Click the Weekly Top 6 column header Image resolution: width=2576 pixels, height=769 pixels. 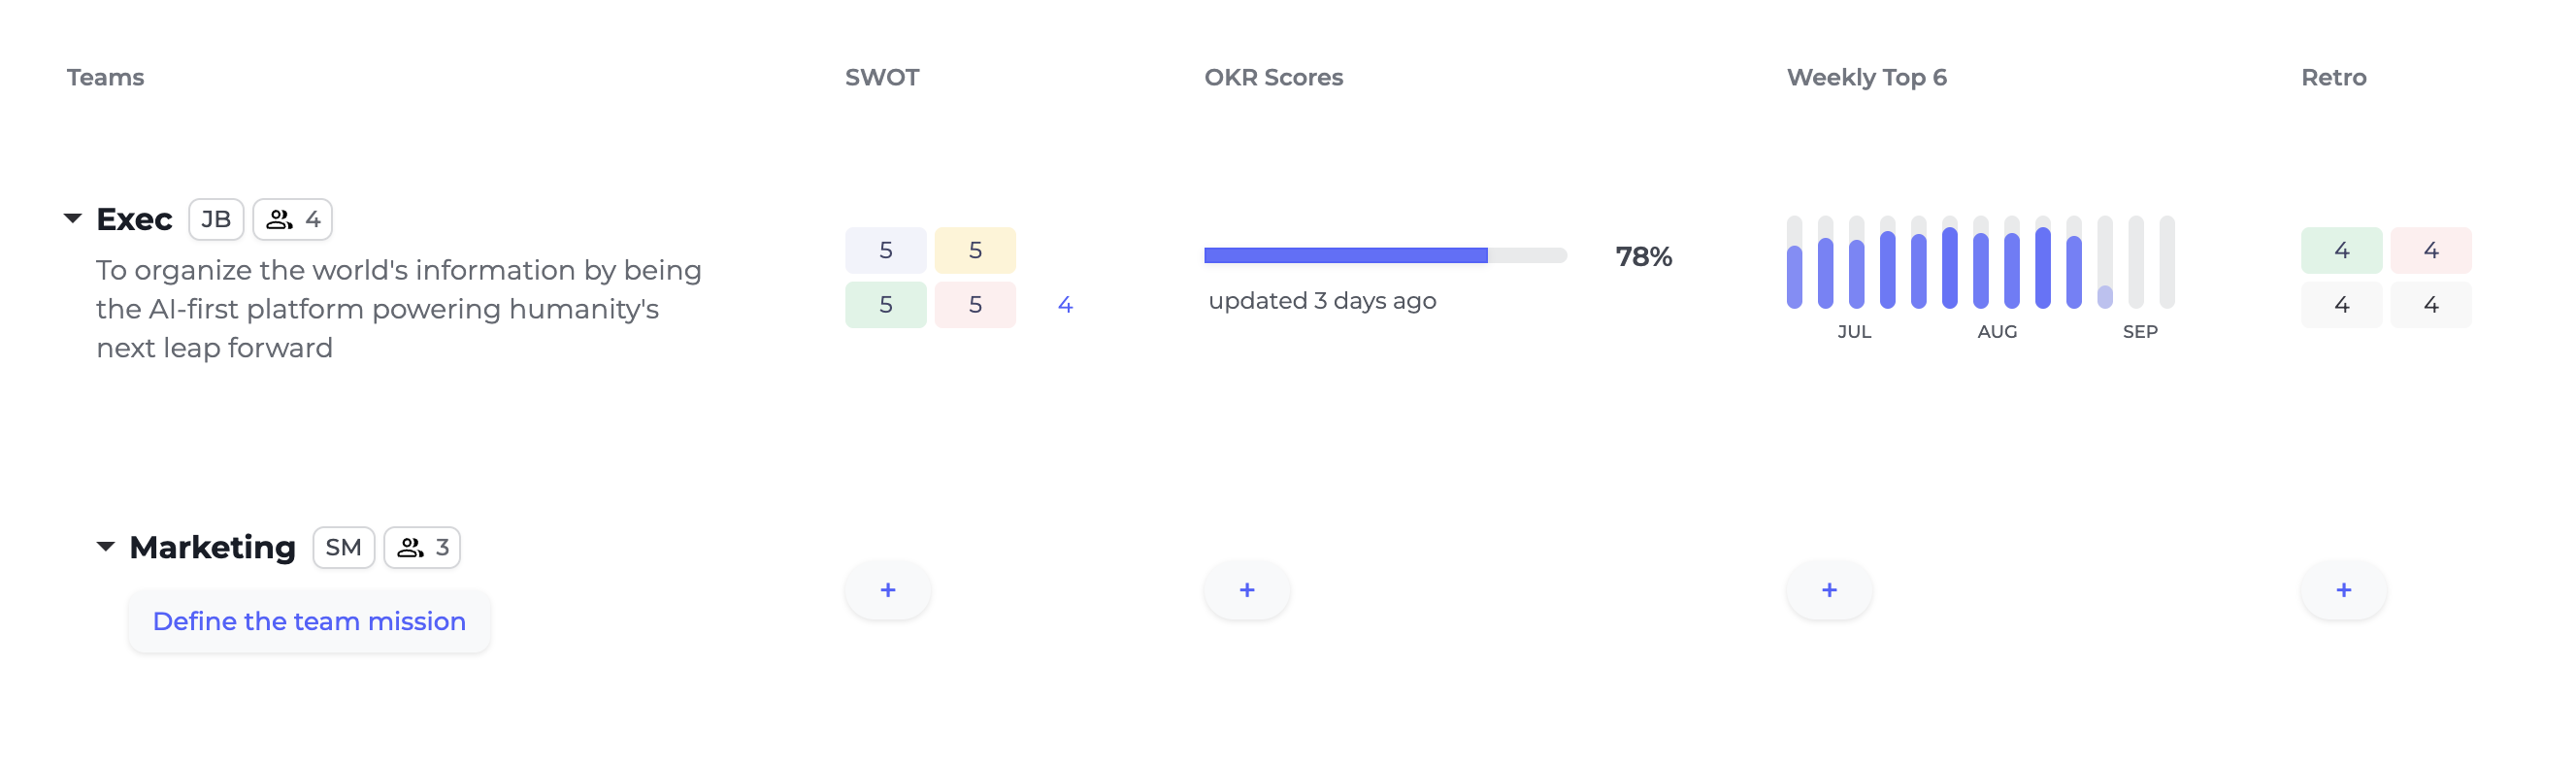(1866, 77)
